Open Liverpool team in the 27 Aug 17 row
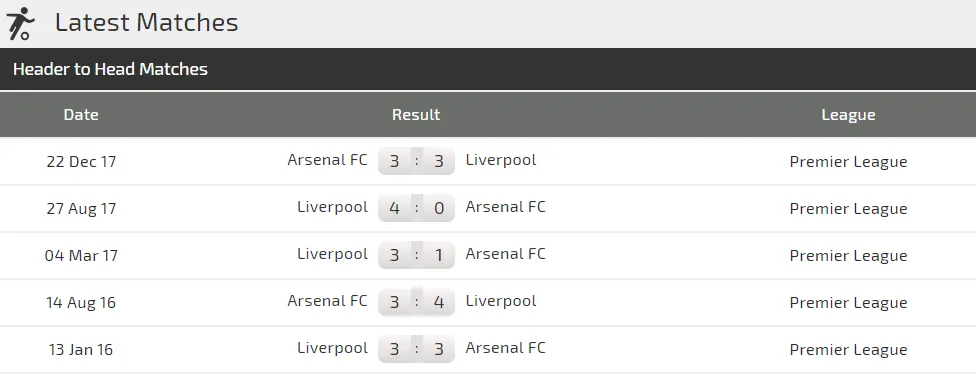Viewport: 976px width, 374px height. click(332, 207)
